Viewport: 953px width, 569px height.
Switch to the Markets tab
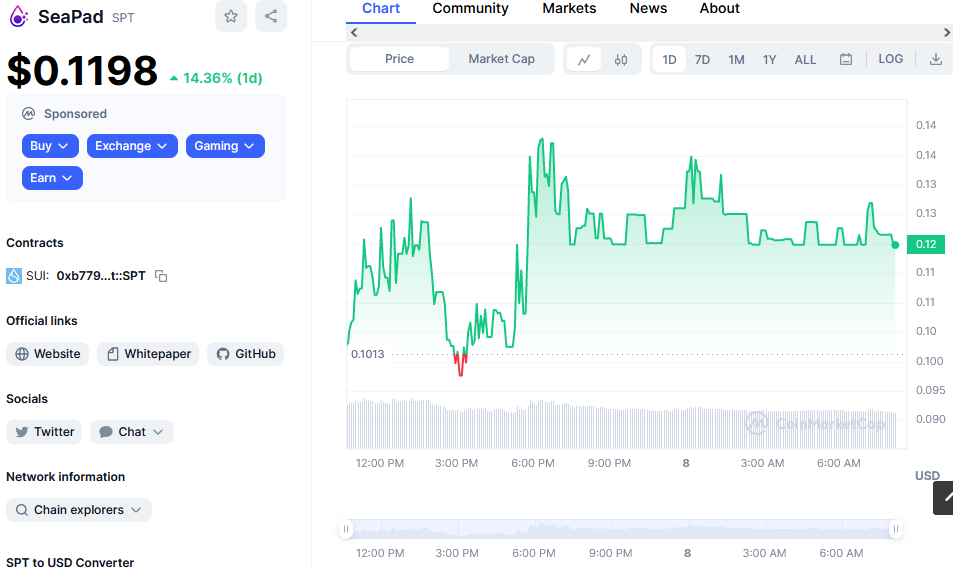tap(569, 9)
